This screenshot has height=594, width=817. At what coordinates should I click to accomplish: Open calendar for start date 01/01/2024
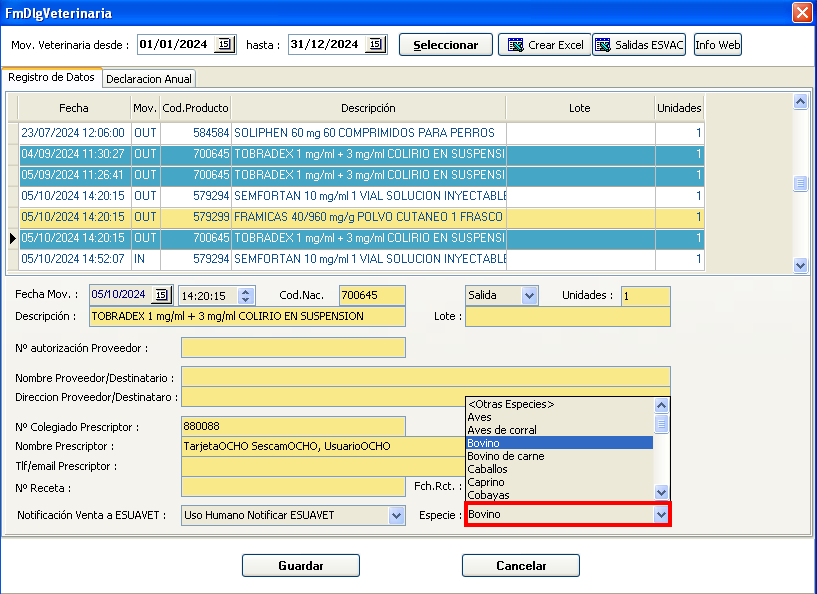(x=225, y=44)
